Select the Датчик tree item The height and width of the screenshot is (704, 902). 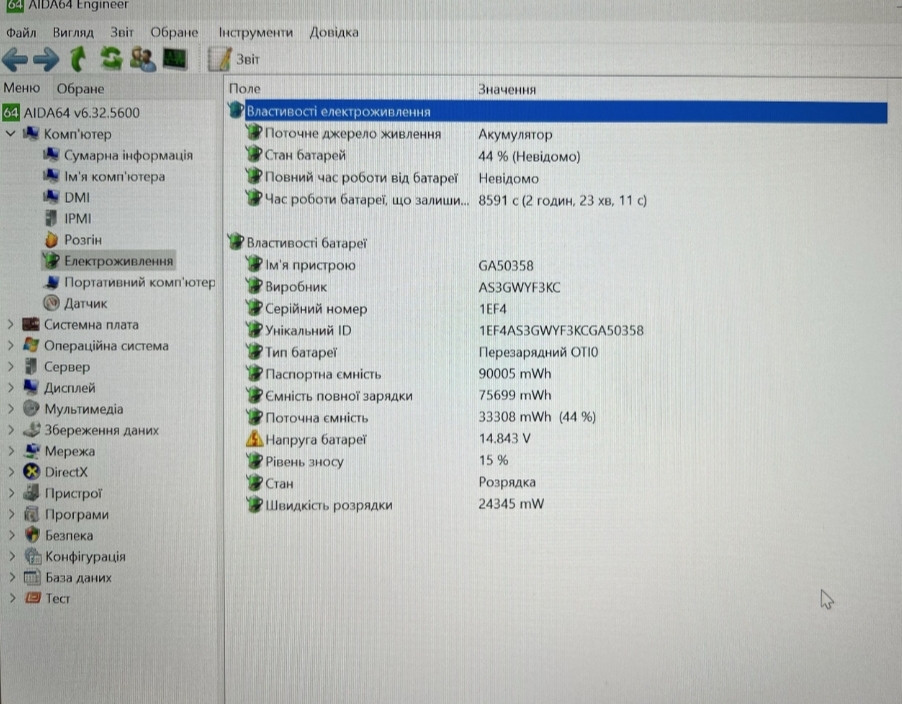click(85, 303)
